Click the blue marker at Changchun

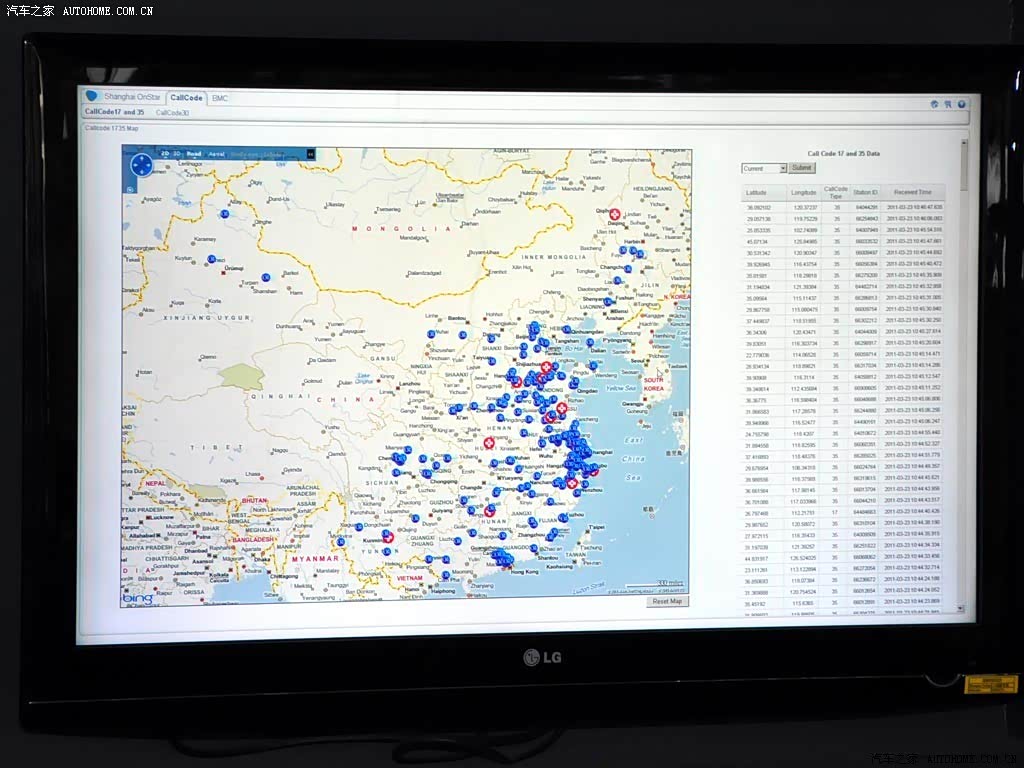point(628,268)
